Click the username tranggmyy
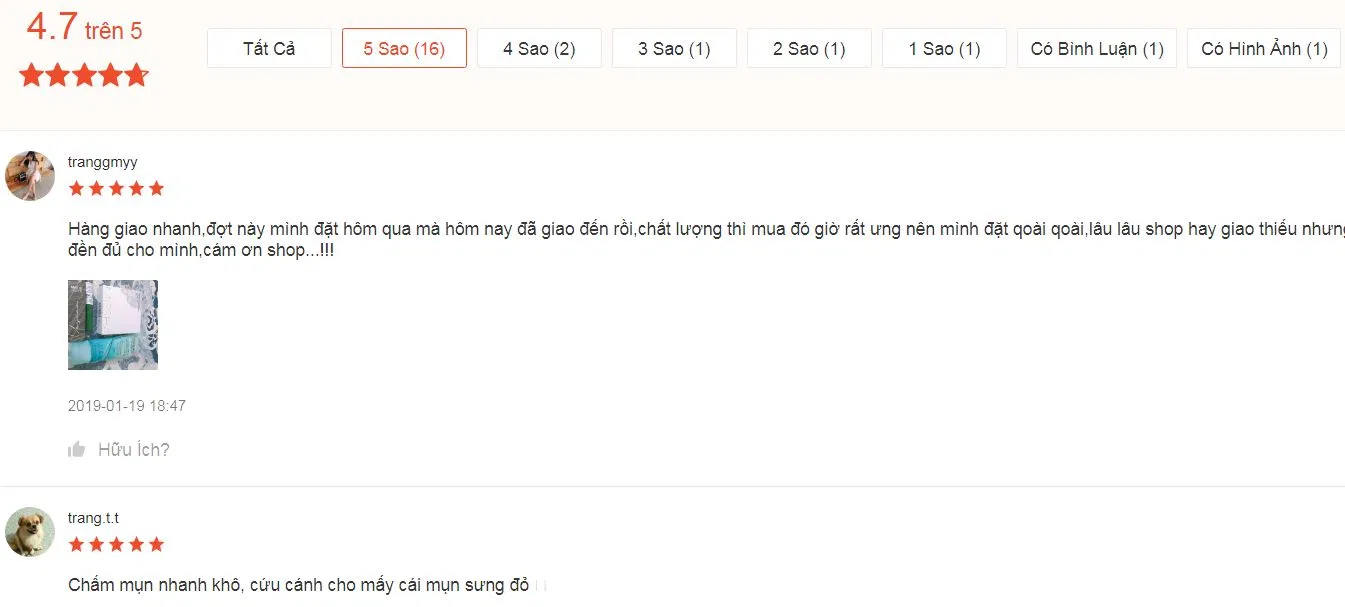Screen dimensions: 1345x607 [103, 161]
